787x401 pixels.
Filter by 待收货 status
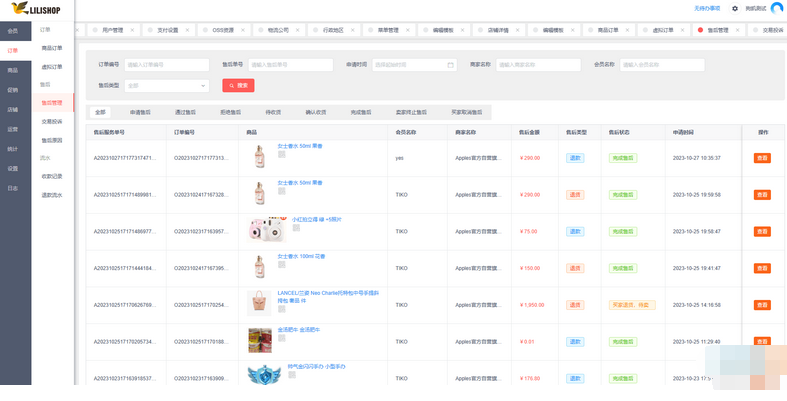click(x=273, y=112)
